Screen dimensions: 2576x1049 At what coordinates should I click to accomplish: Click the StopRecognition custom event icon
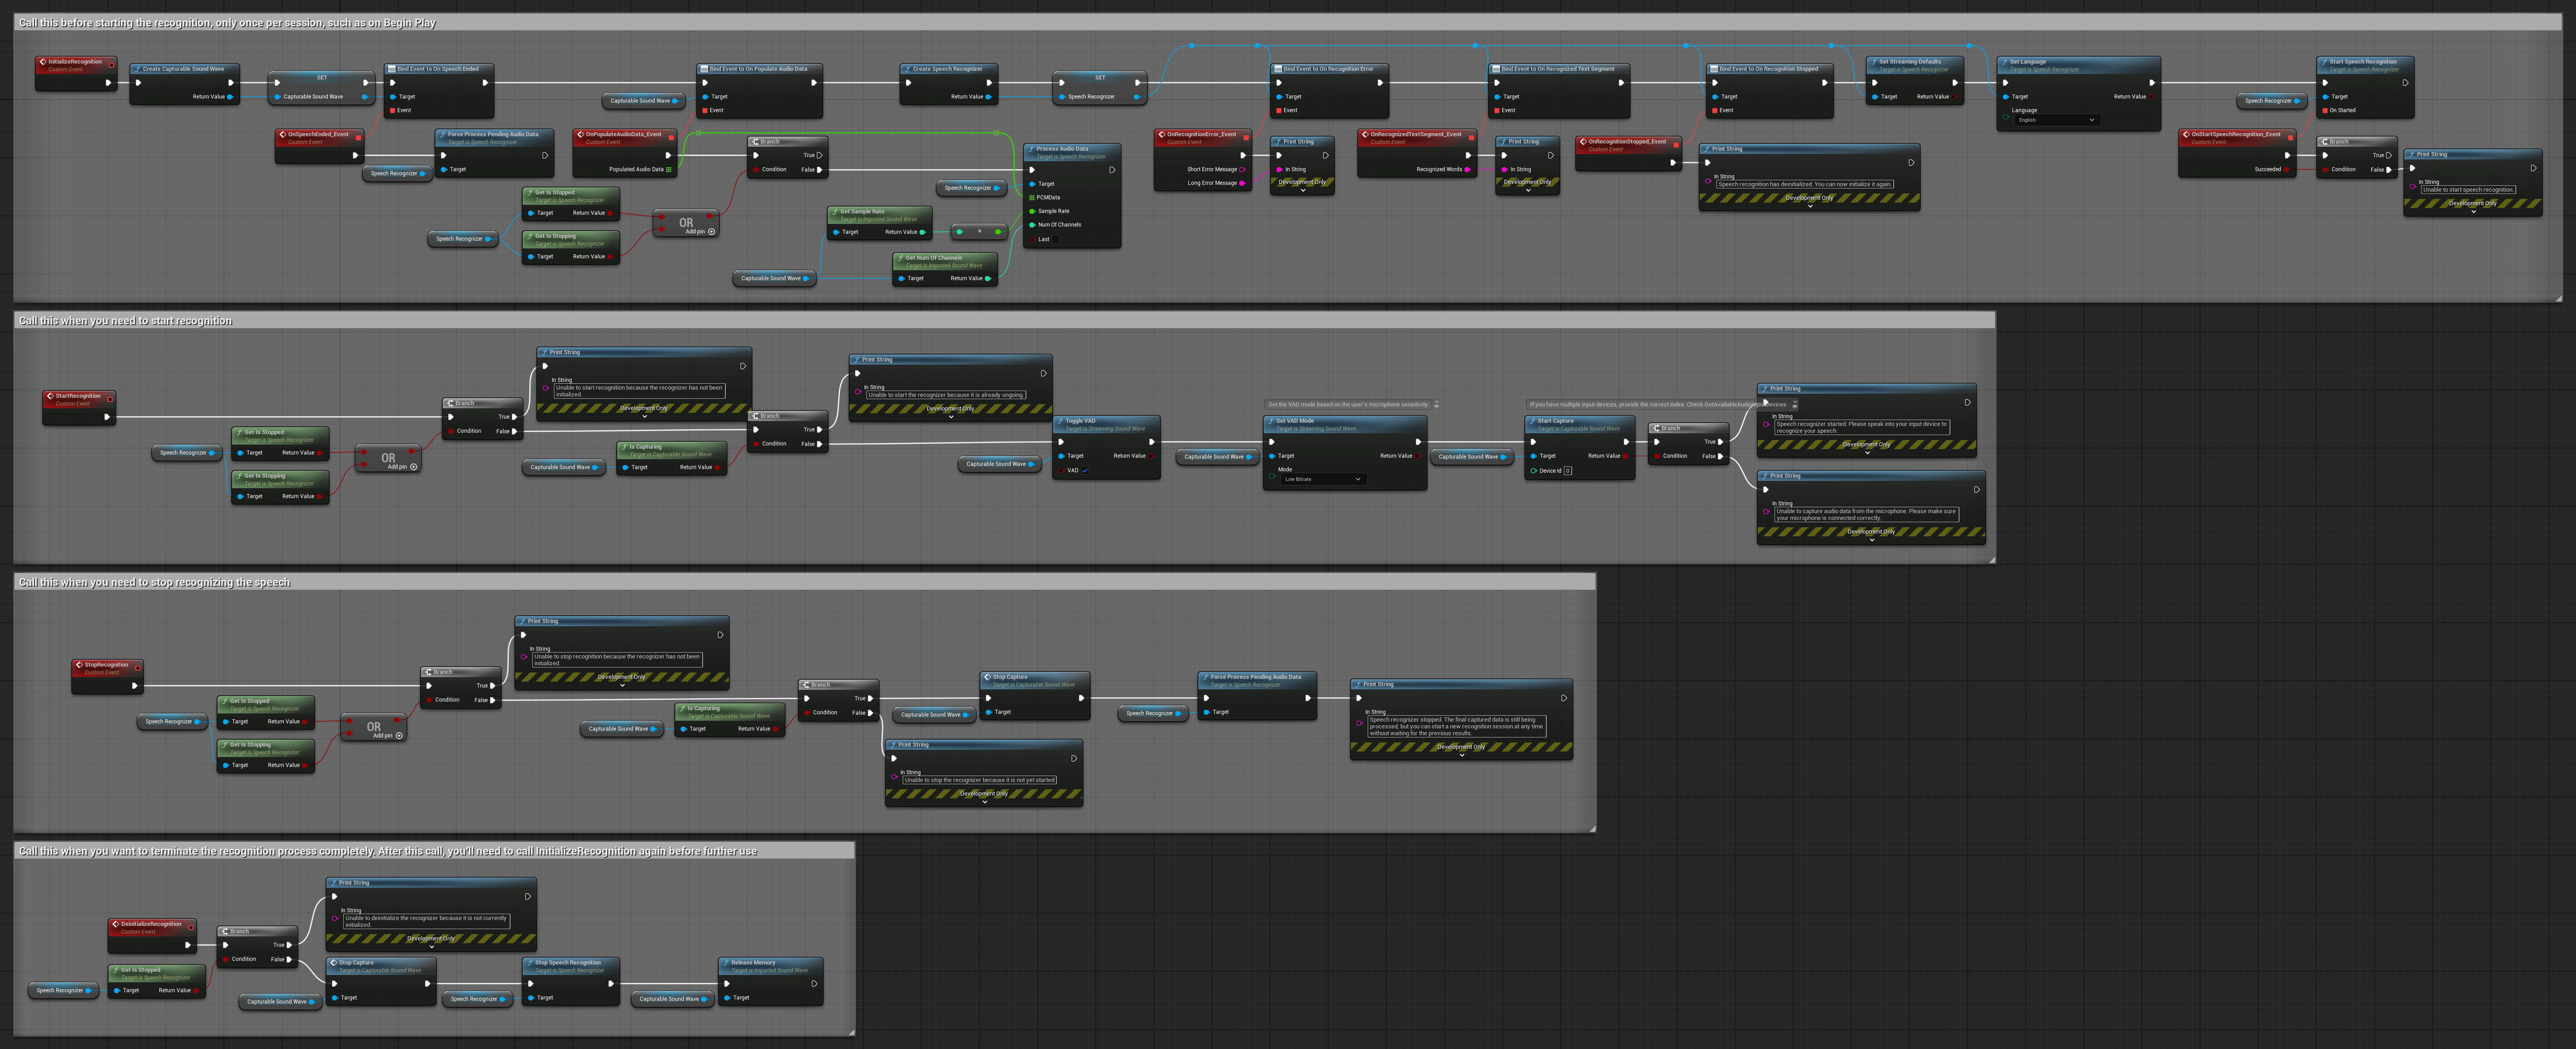tap(79, 665)
